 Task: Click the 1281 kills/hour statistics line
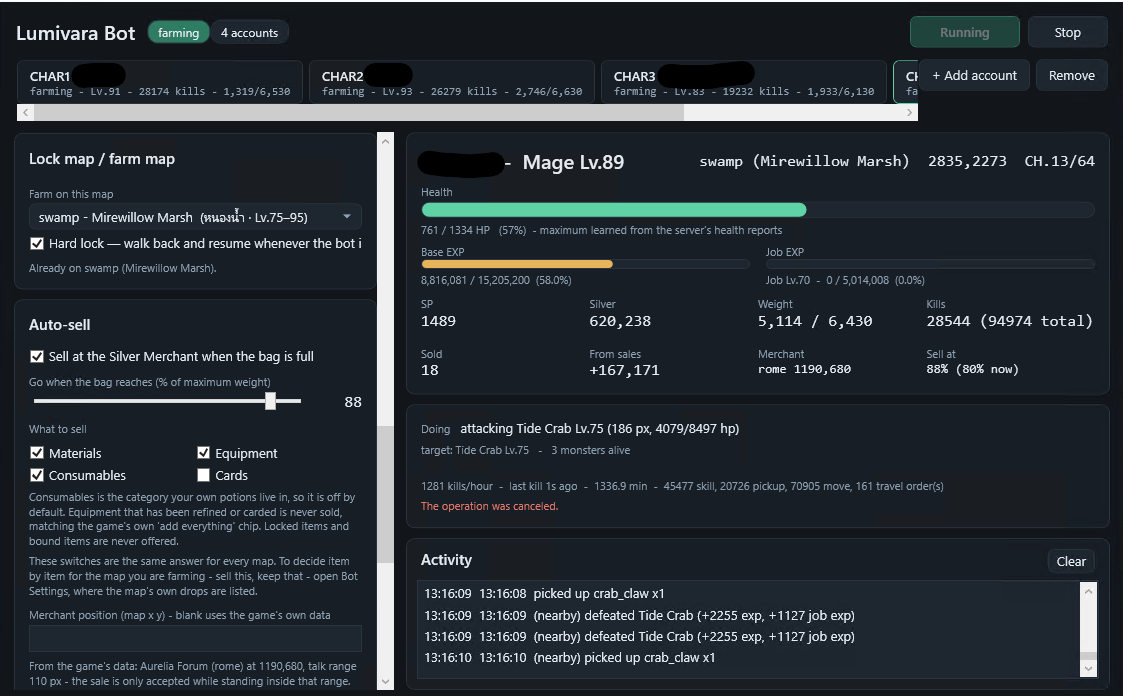tap(682, 486)
